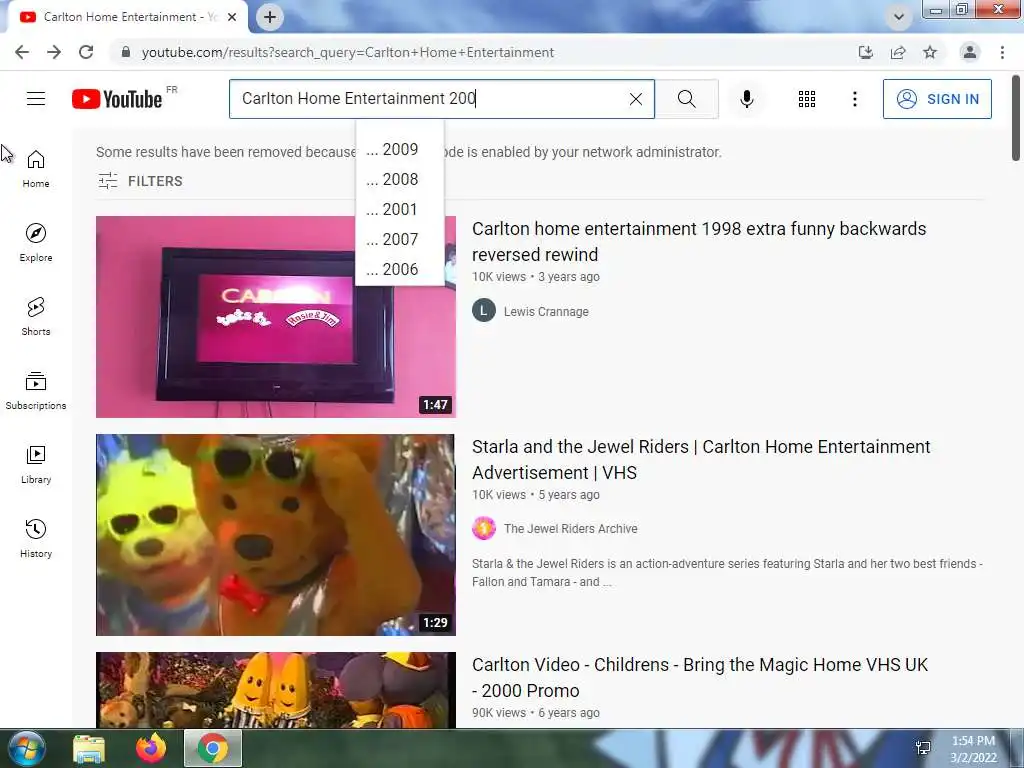Open 'Starla and the Jewel Riders' video title
The image size is (1024, 768).
coord(701,459)
